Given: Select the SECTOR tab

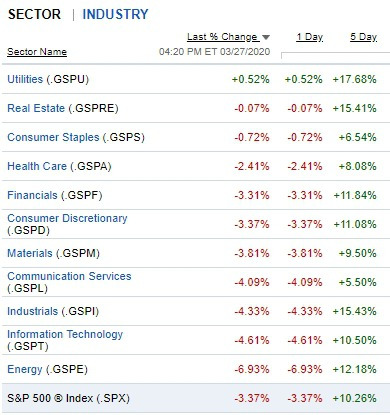Looking at the screenshot, I should point(34,14).
